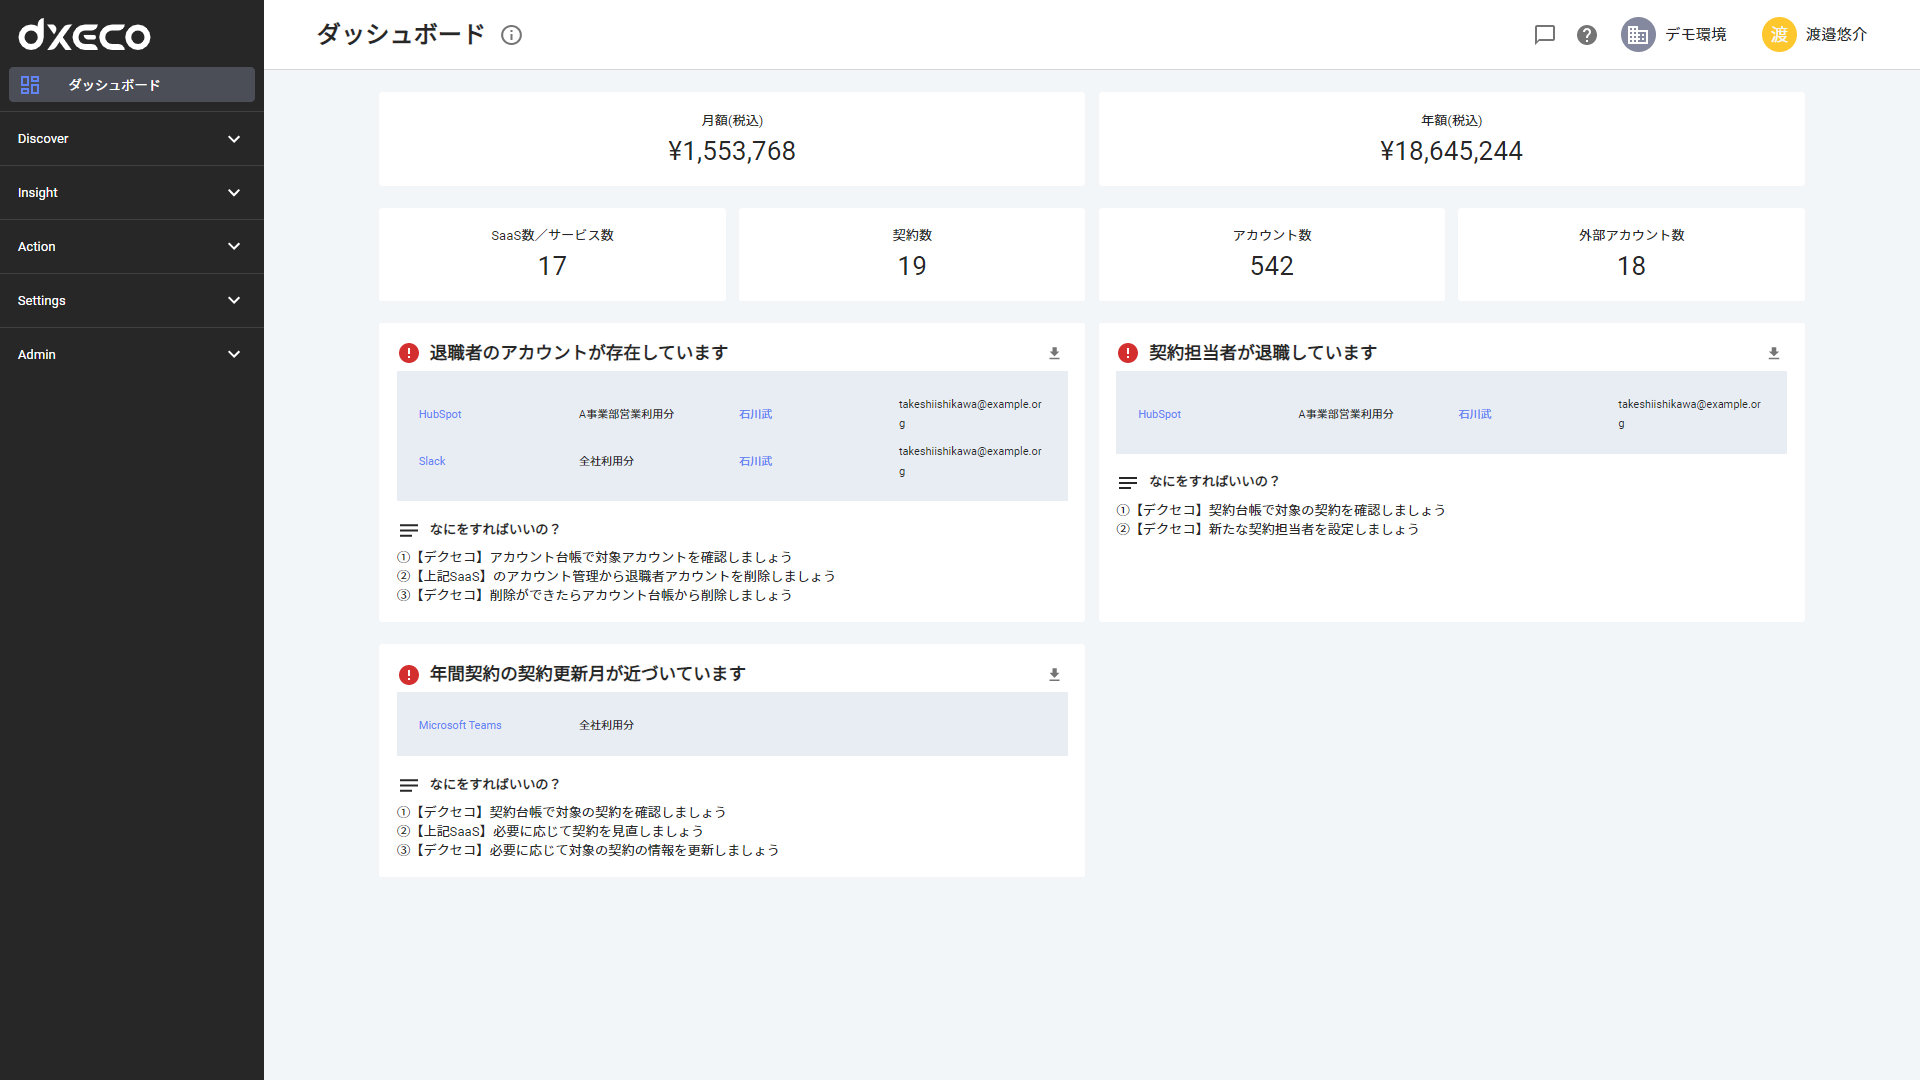Expand the Discover chevron
The height and width of the screenshot is (1080, 1920).
234,139
